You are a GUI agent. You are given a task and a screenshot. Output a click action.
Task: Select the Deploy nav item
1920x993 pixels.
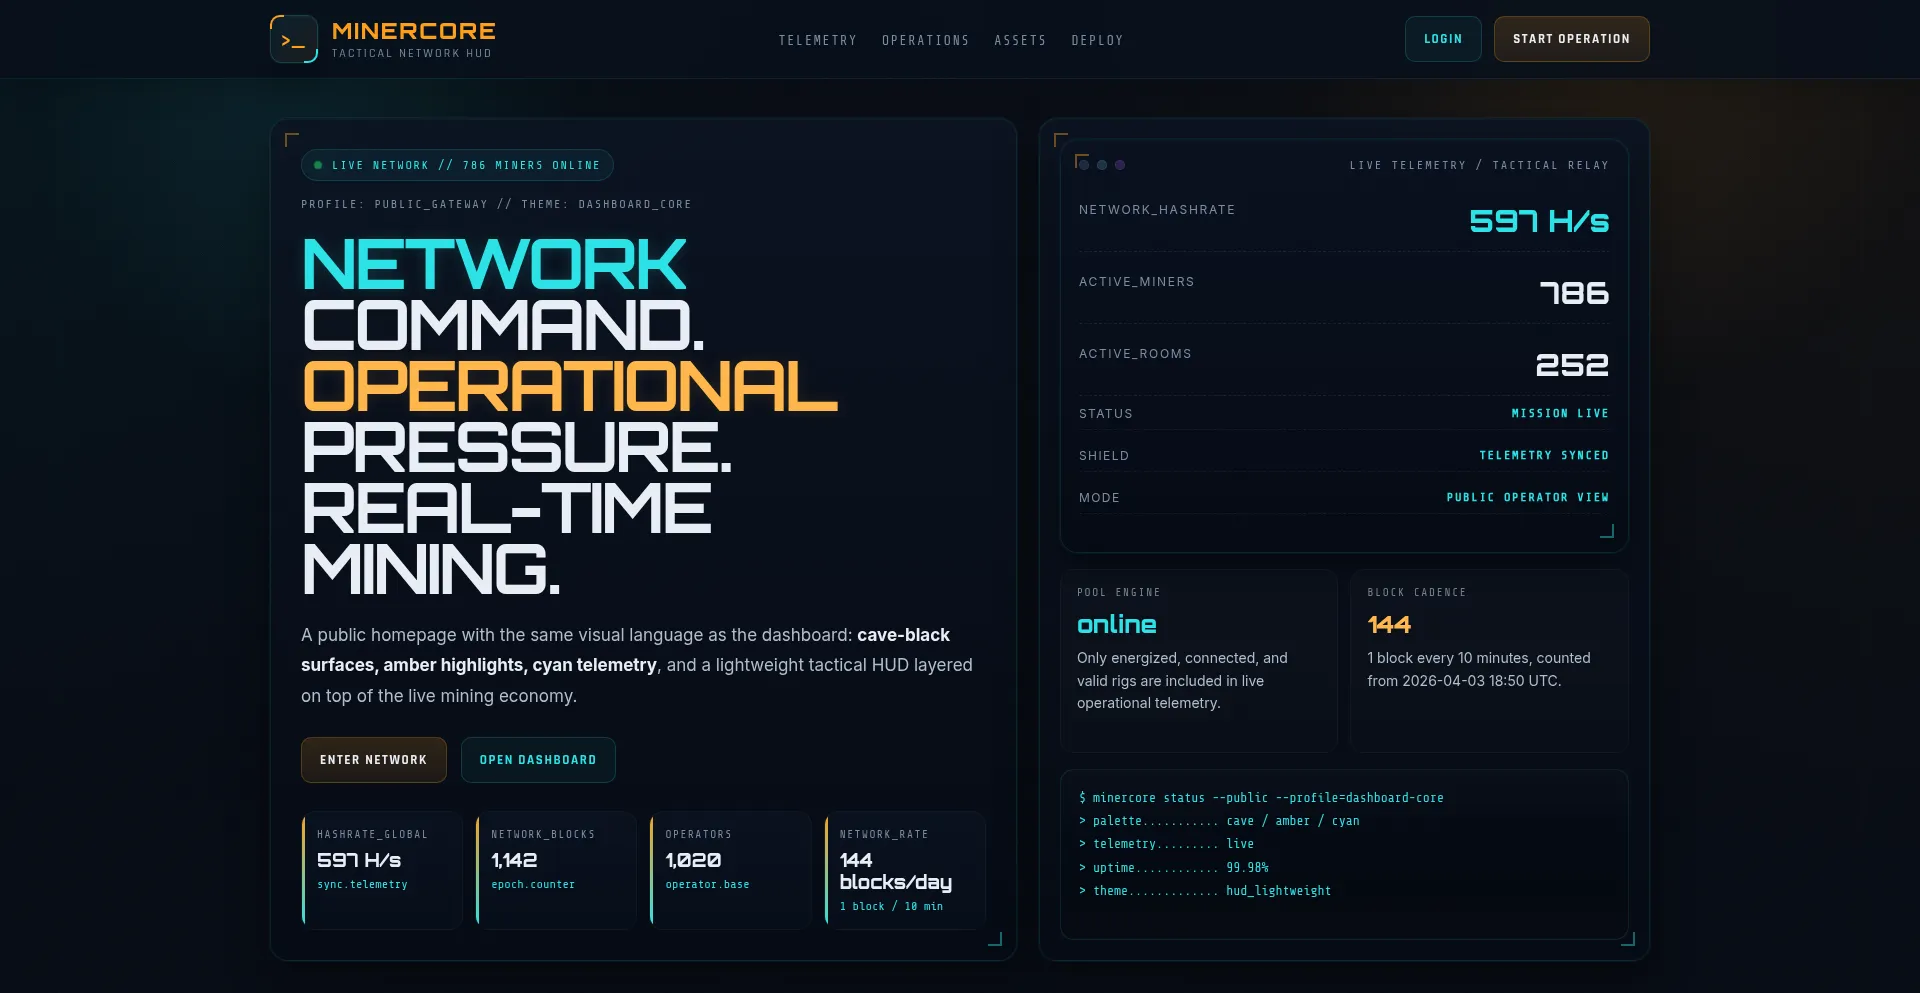pos(1097,40)
